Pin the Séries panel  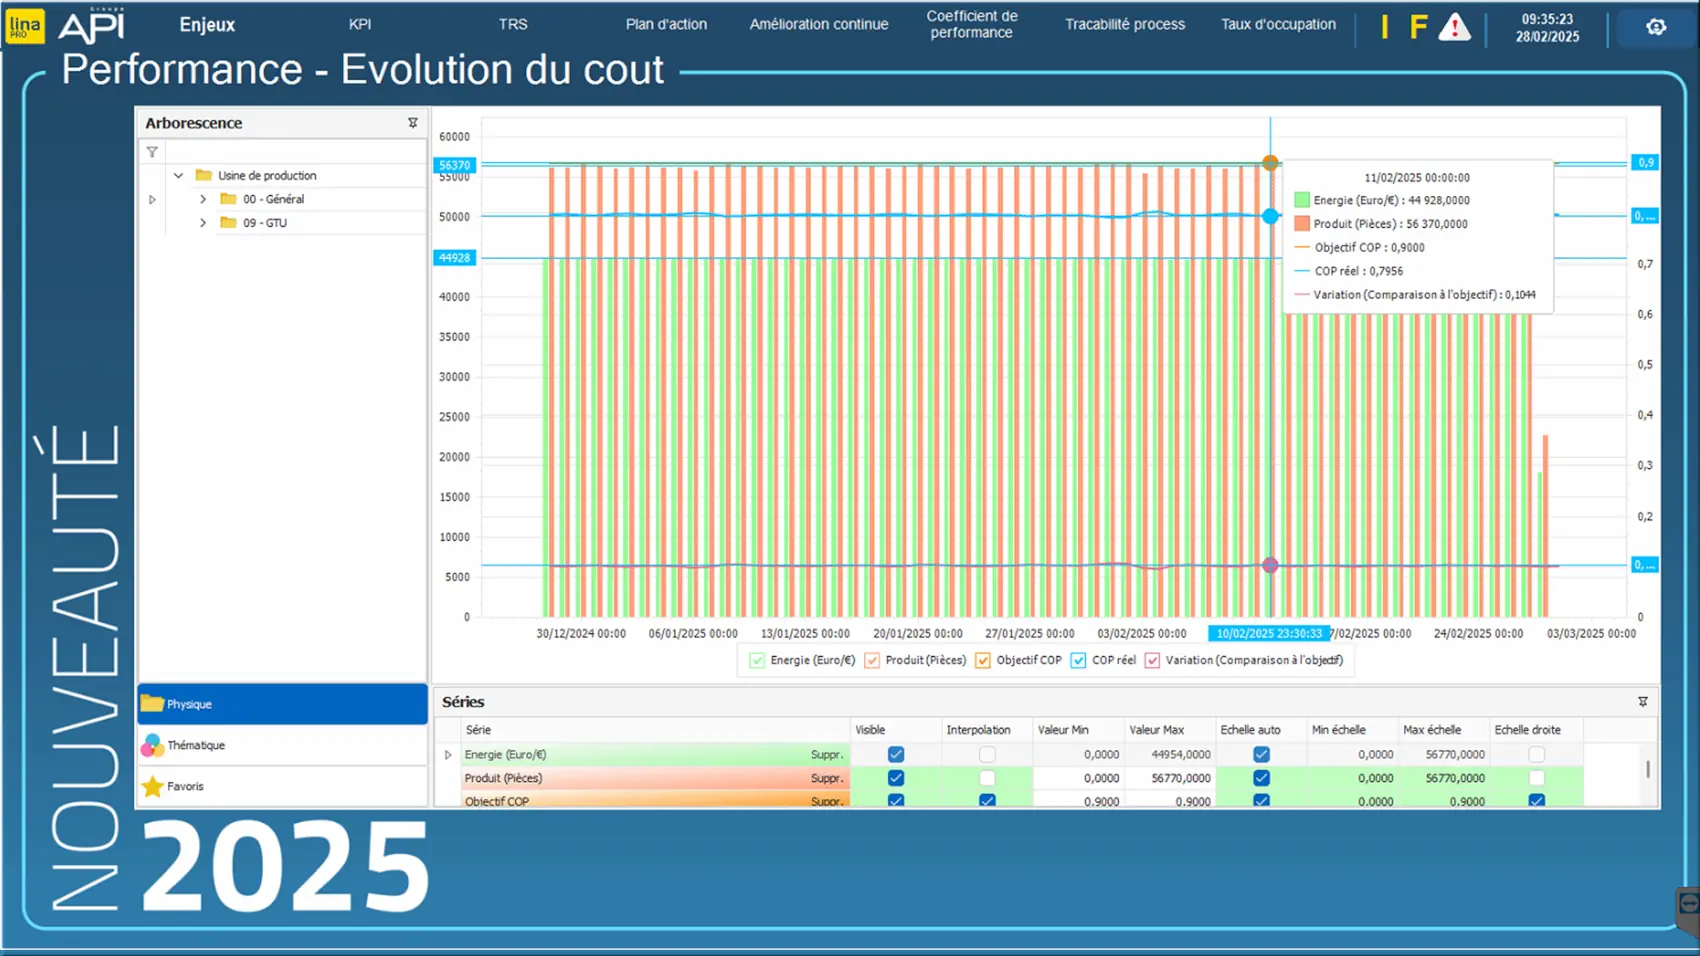[1642, 702]
